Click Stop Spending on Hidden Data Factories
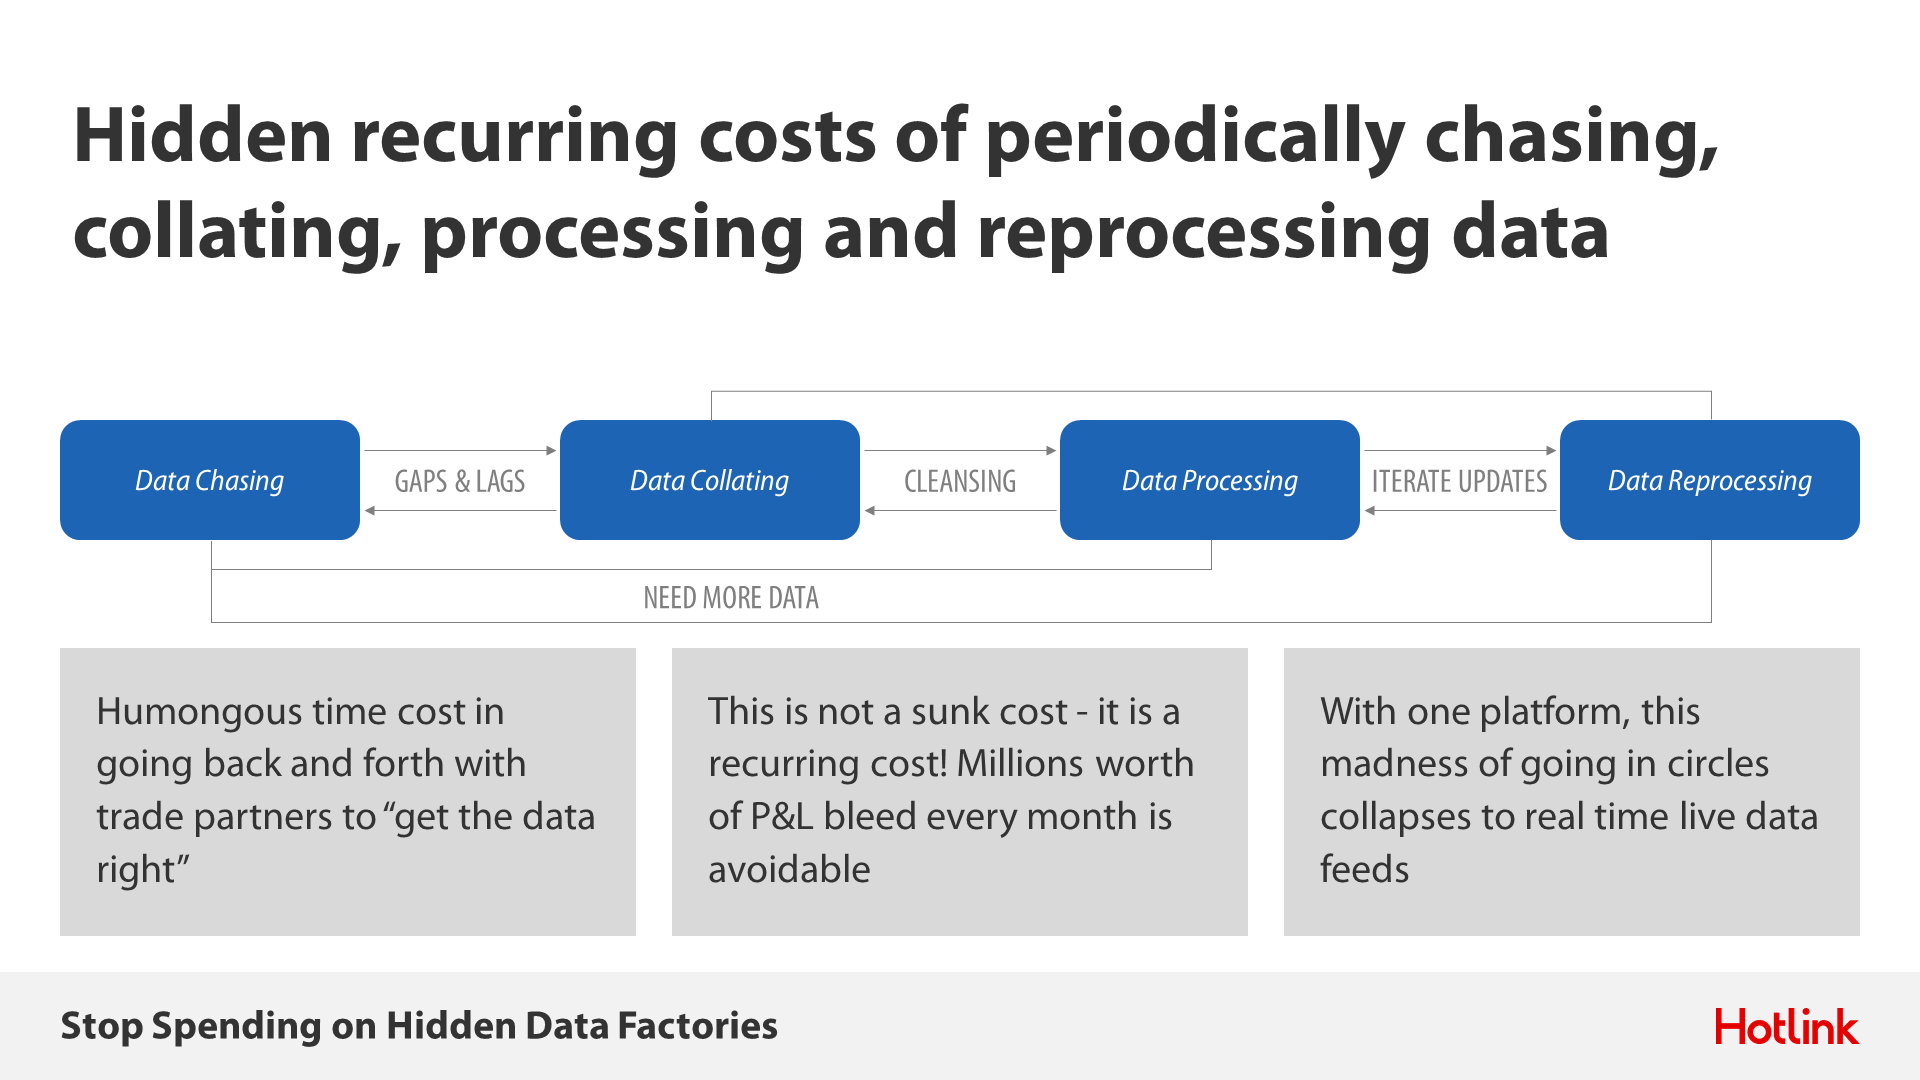The height and width of the screenshot is (1080, 1920). click(419, 1026)
